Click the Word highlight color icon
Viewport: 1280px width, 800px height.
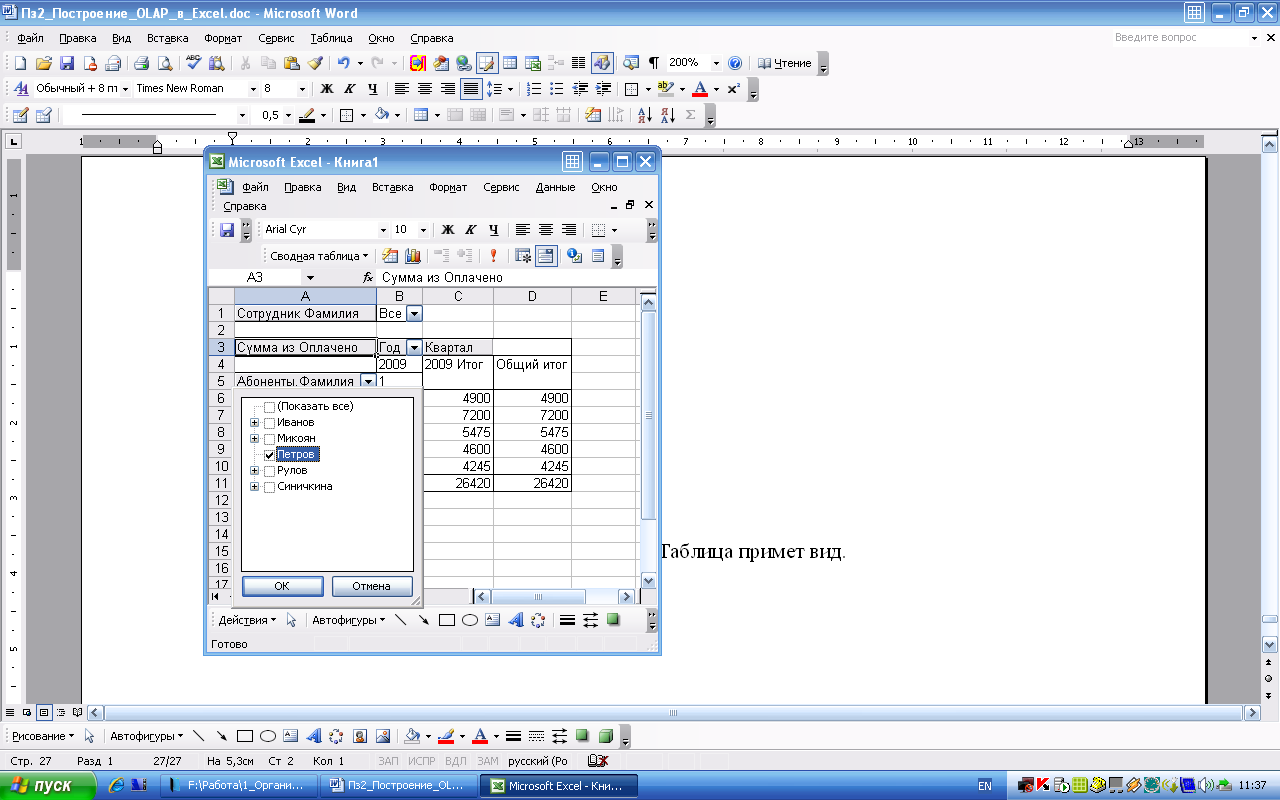tap(666, 89)
